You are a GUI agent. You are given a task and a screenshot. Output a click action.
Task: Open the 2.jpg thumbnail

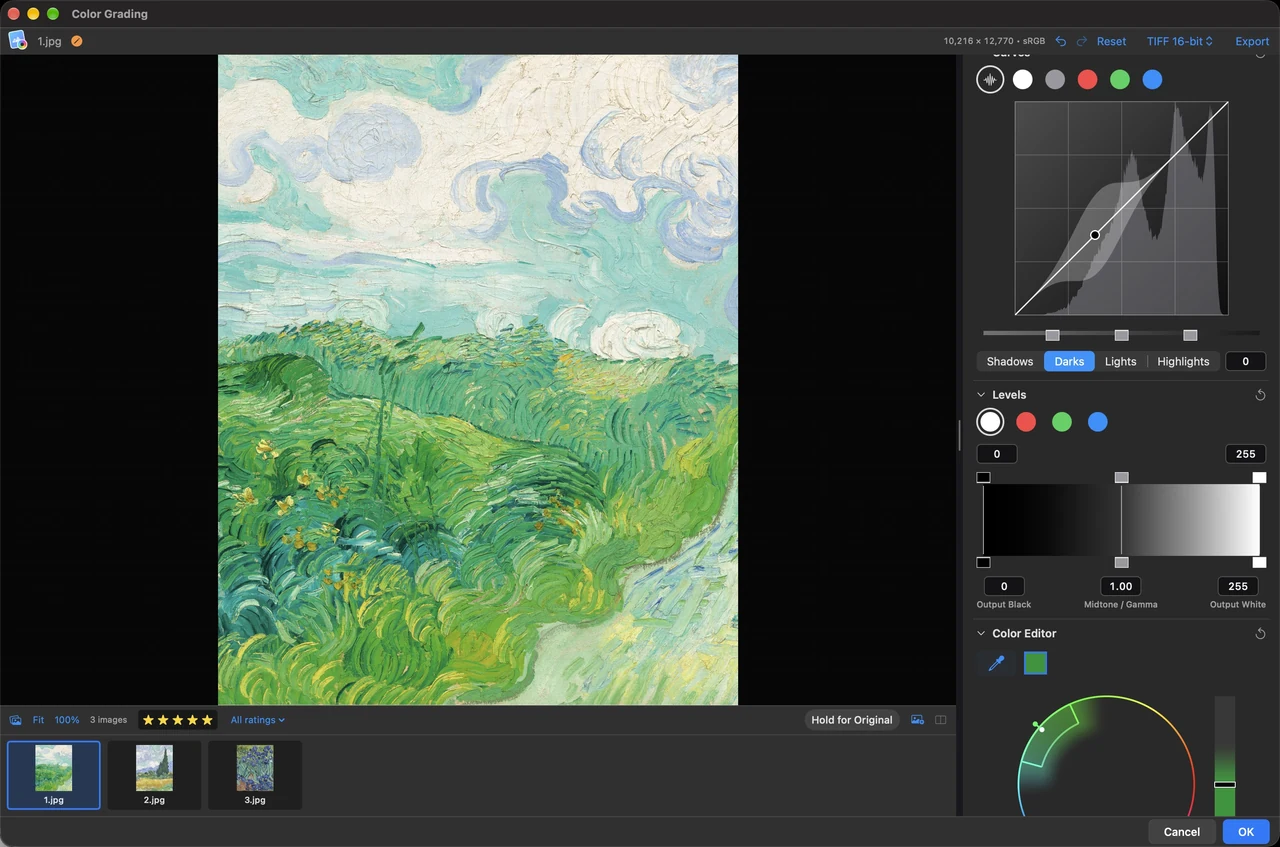154,775
